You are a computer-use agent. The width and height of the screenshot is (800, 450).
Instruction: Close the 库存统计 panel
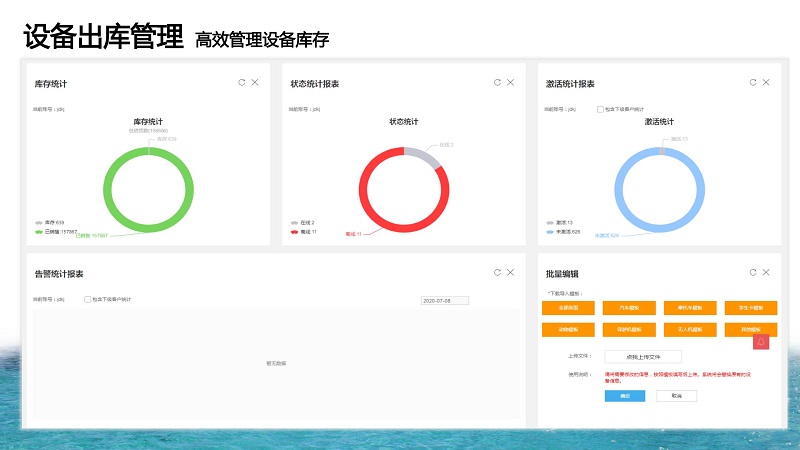(255, 83)
